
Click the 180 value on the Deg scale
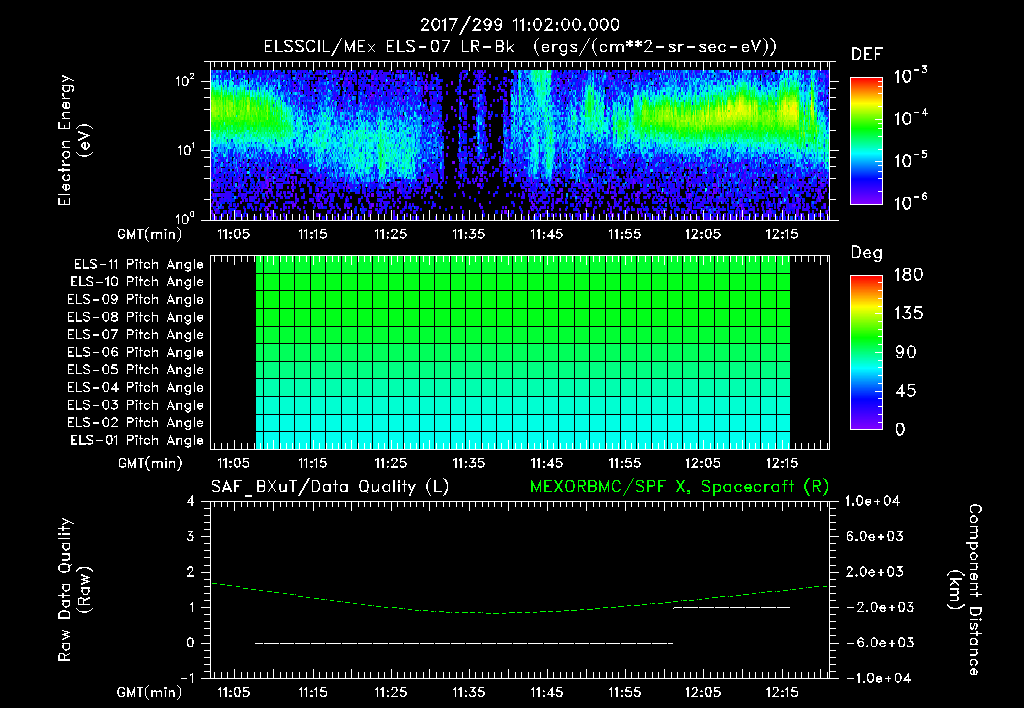908,274
